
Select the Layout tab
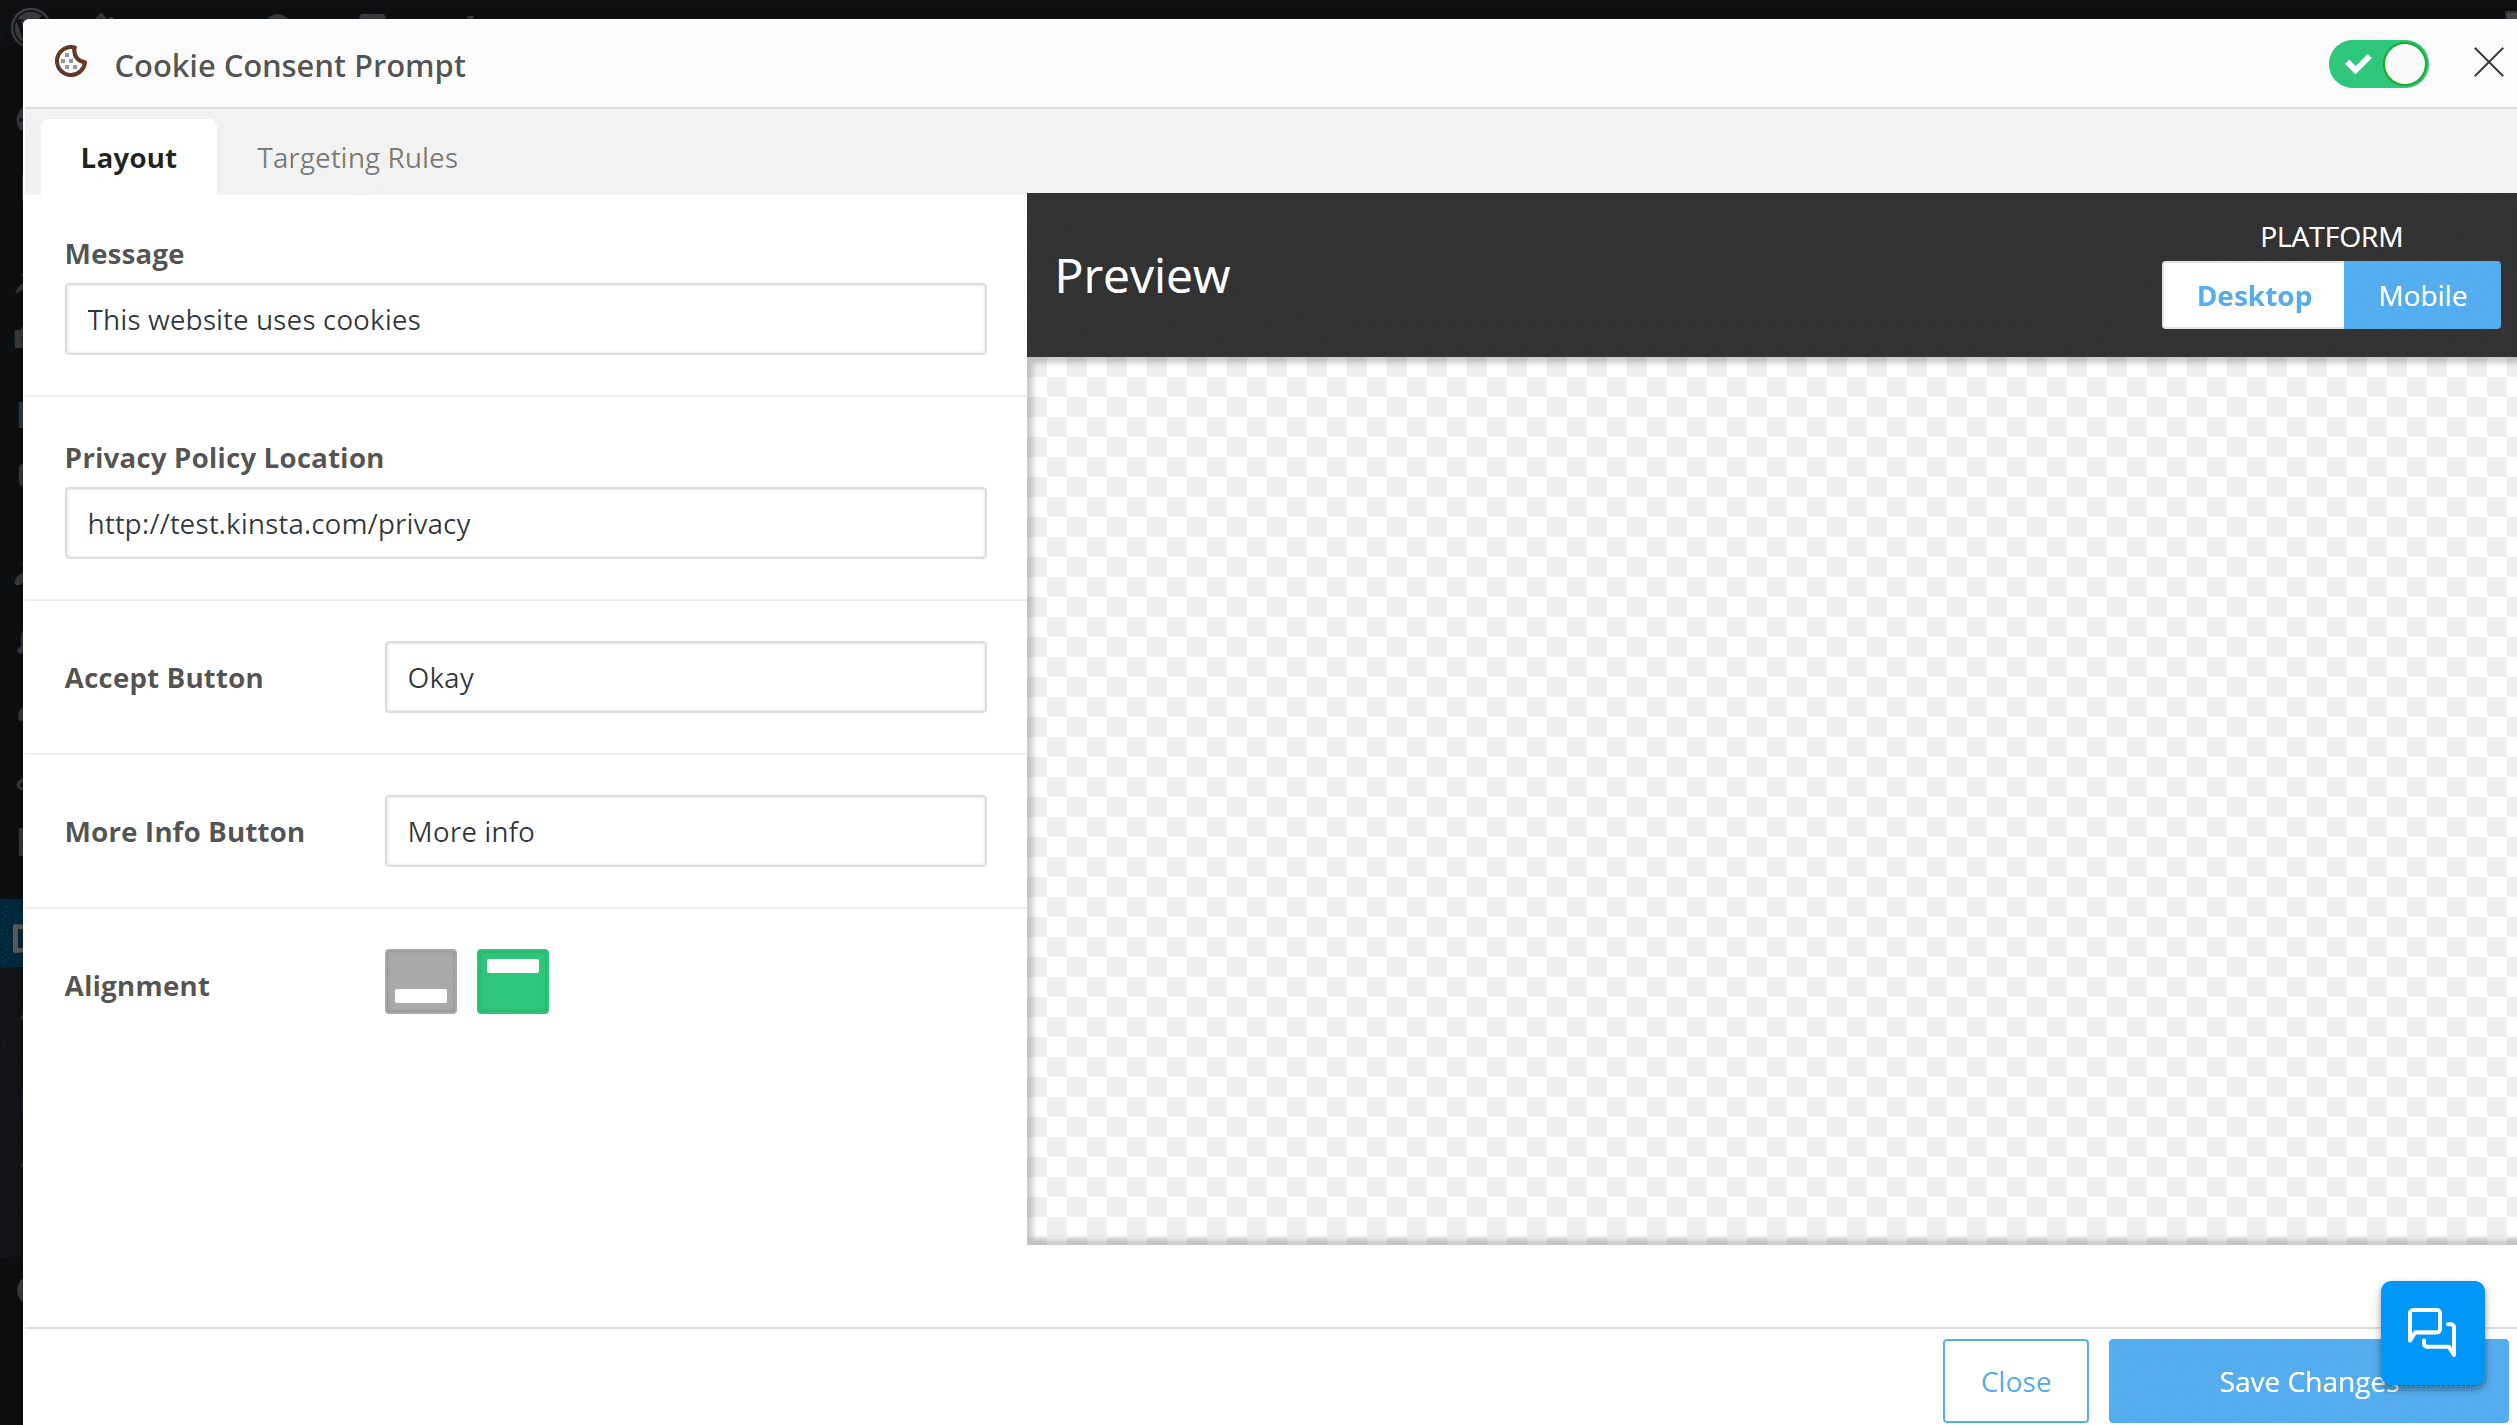tap(128, 156)
